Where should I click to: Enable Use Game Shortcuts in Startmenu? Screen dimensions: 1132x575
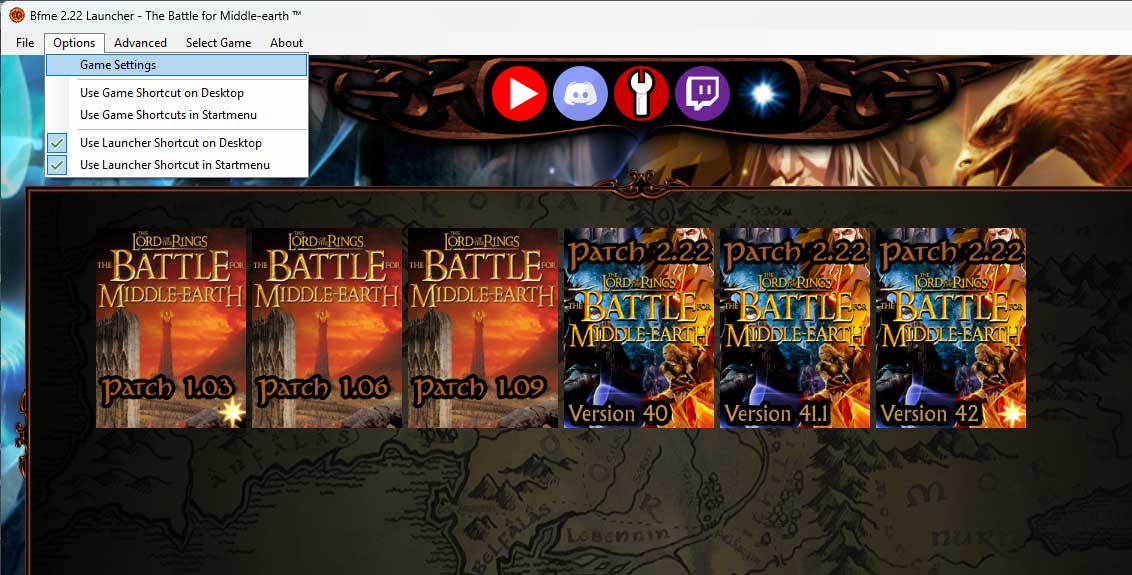click(x=176, y=115)
